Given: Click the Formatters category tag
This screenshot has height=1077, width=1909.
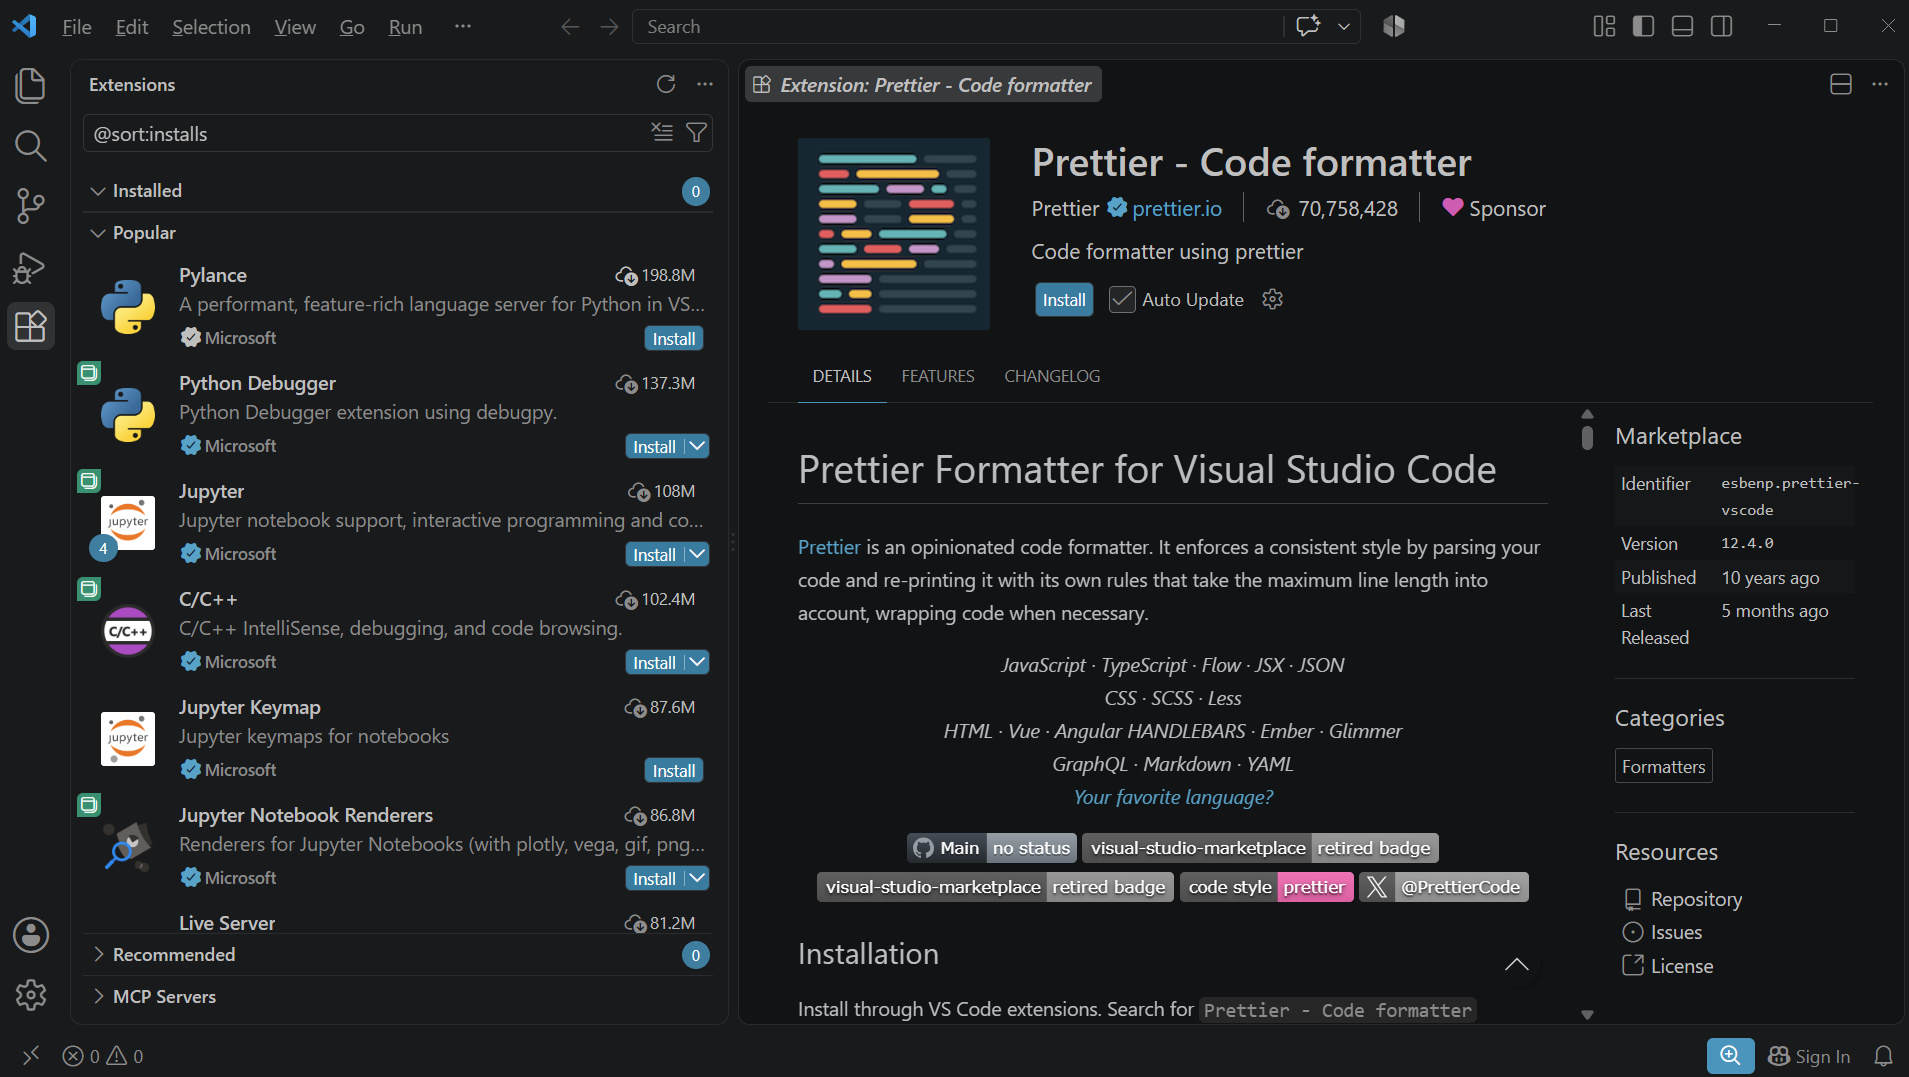Looking at the screenshot, I should coord(1663,766).
